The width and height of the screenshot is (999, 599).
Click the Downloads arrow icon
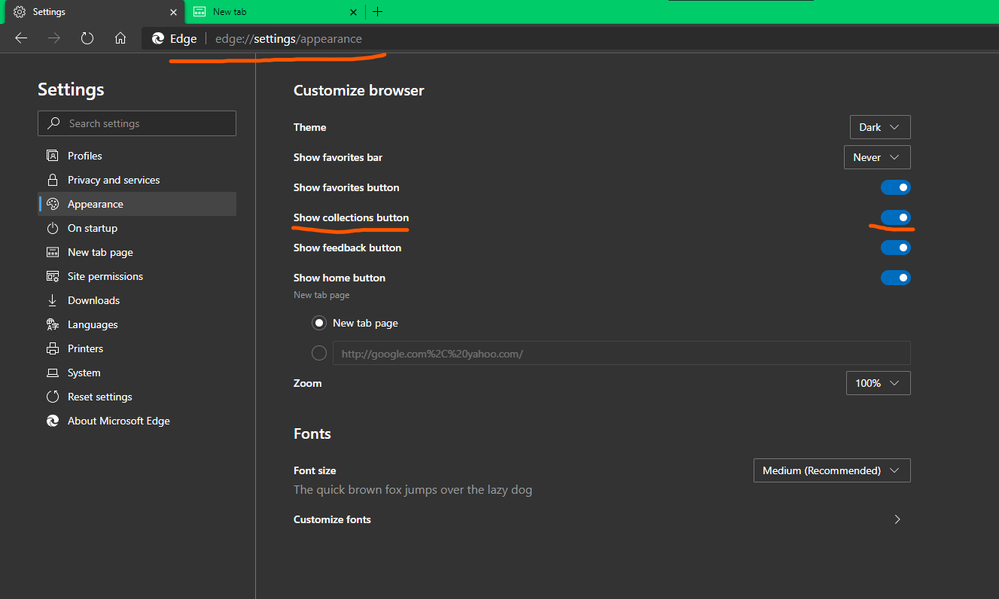tap(53, 300)
